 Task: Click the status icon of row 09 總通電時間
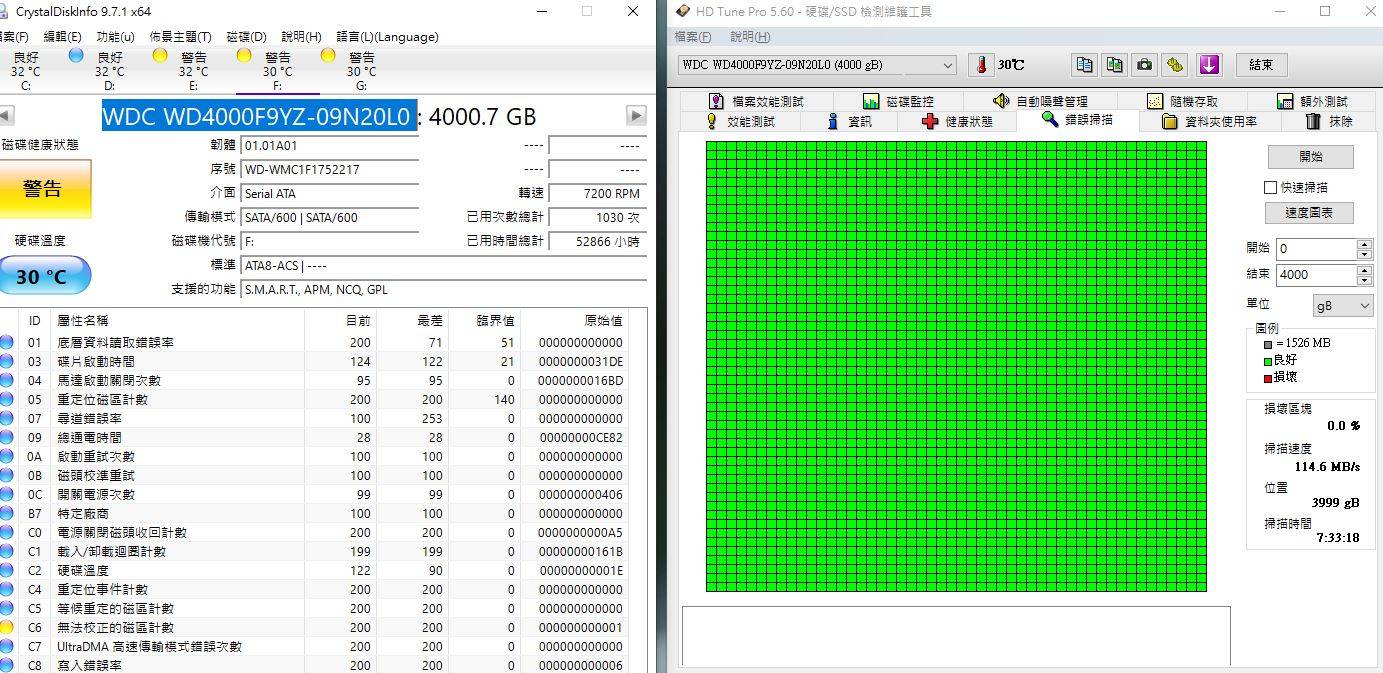click(x=7, y=437)
